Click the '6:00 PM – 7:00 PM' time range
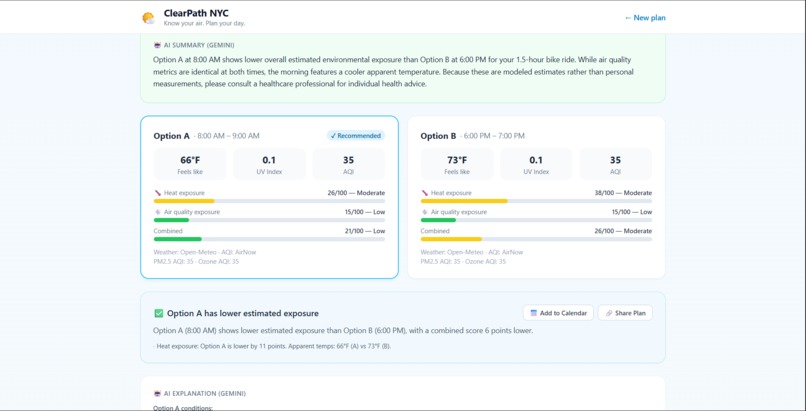Viewport: 806px width, 411px height. pyautogui.click(x=494, y=136)
